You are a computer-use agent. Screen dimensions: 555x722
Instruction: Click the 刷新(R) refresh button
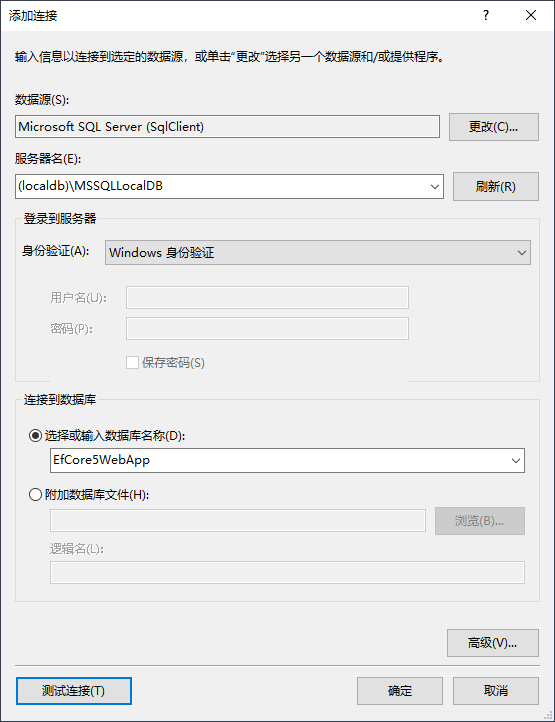click(496, 186)
